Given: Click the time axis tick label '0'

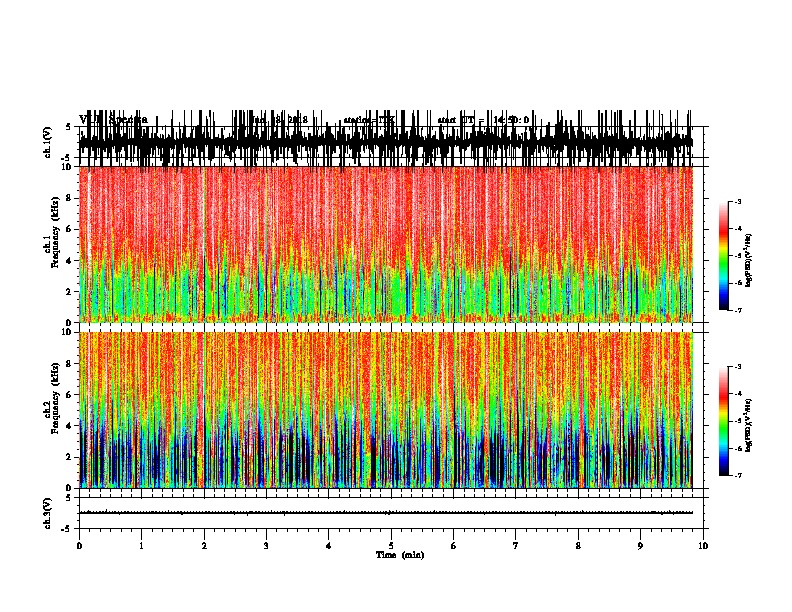Looking at the screenshot, I should click(x=79, y=546).
